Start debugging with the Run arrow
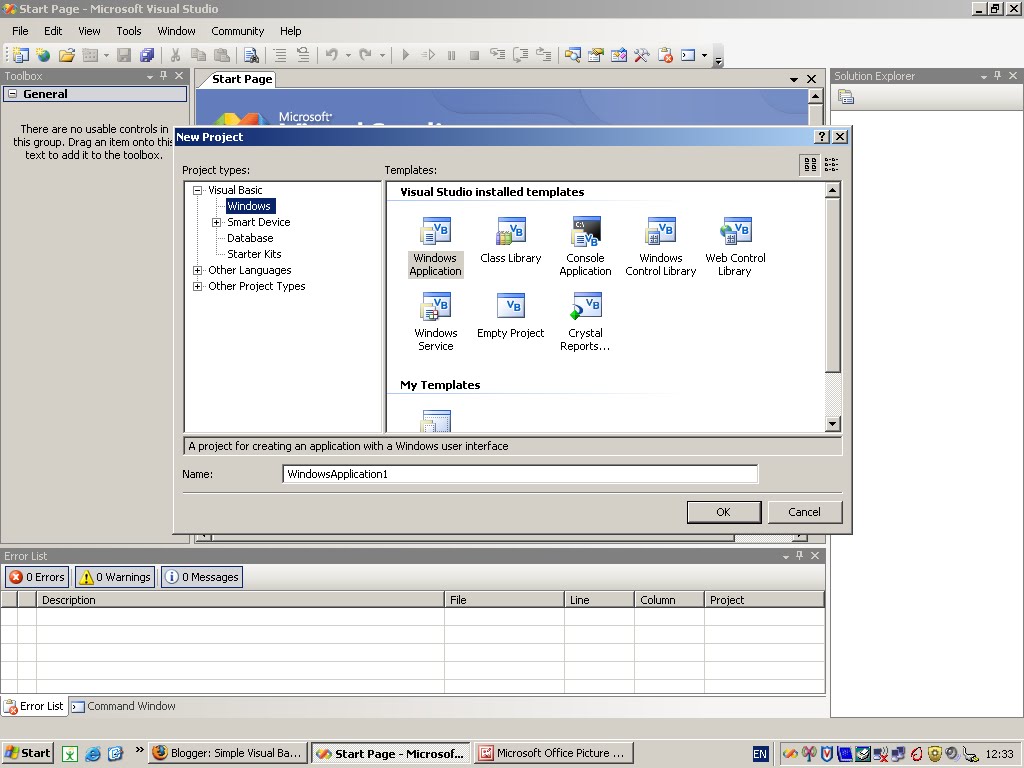1024x768 pixels. coord(404,55)
